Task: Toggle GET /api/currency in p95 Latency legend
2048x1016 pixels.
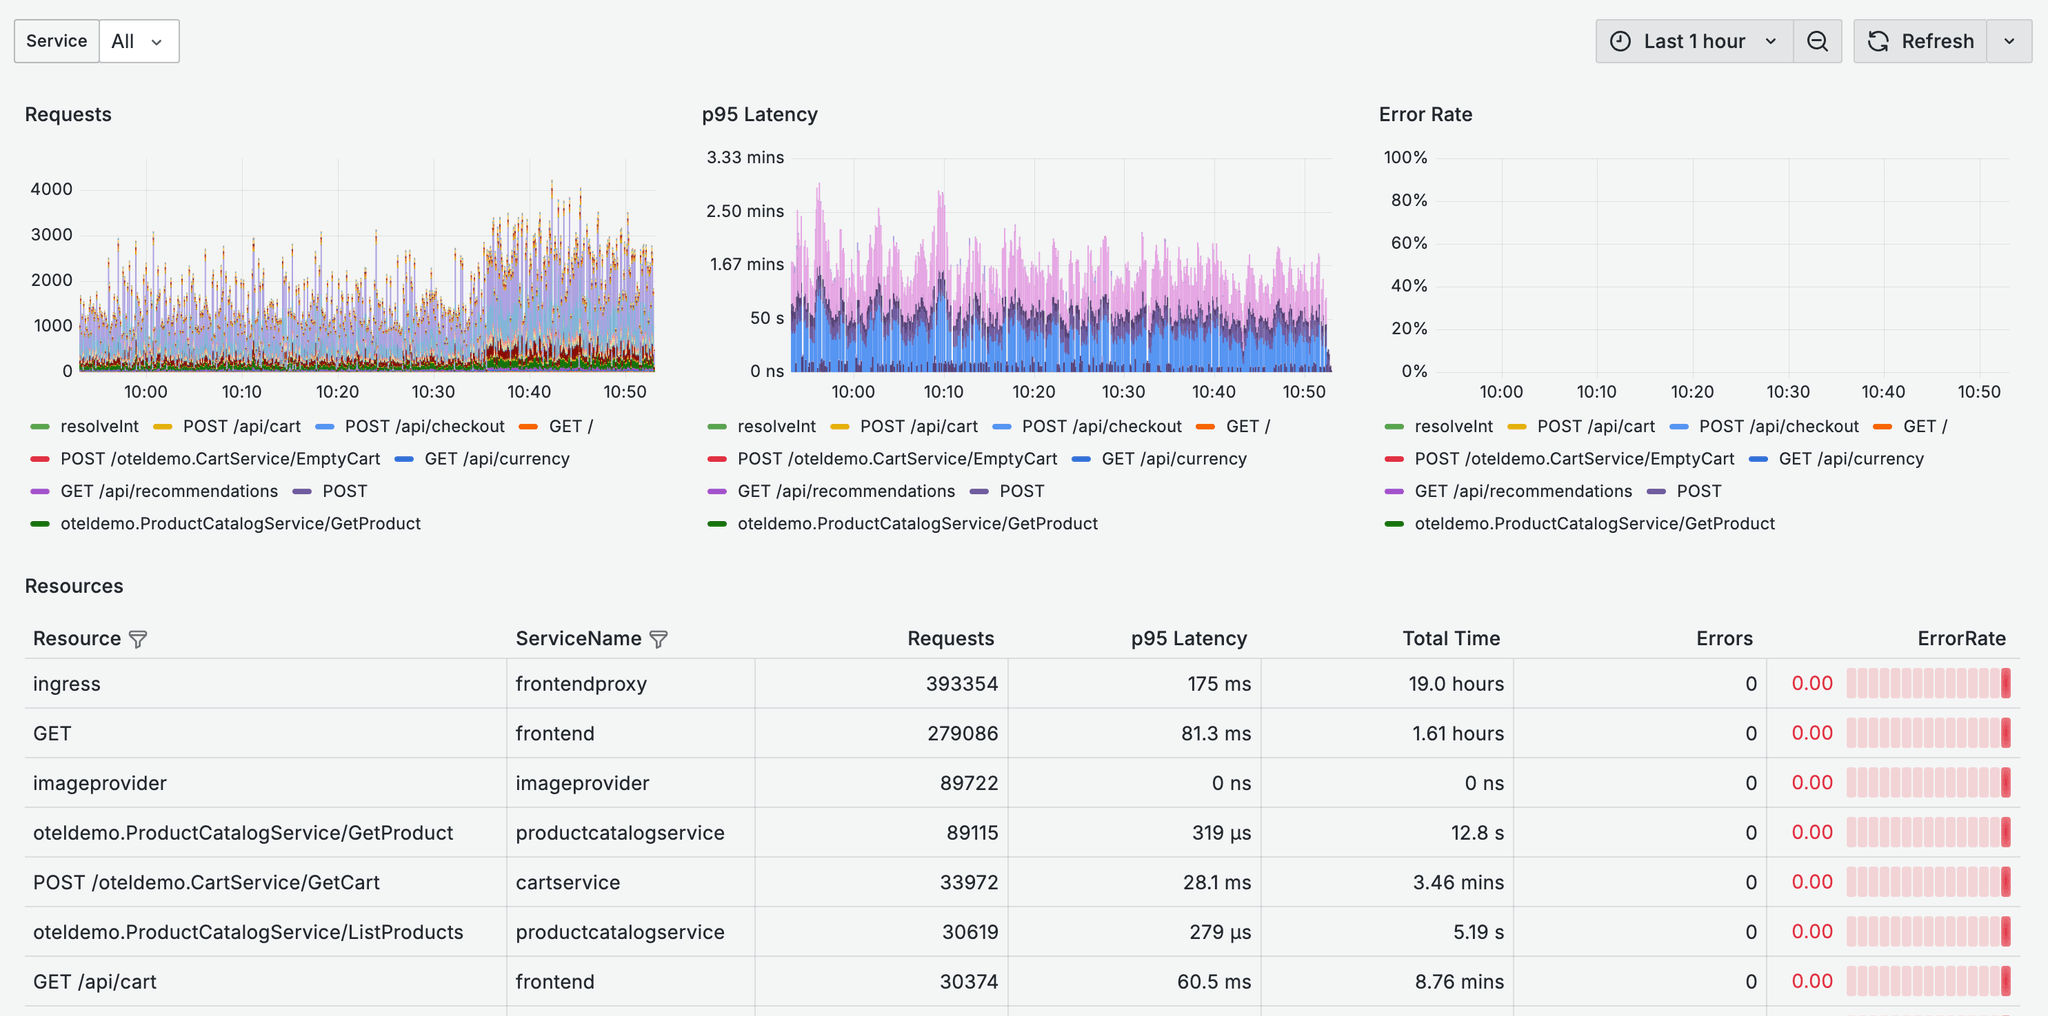Action: [x=1174, y=459]
